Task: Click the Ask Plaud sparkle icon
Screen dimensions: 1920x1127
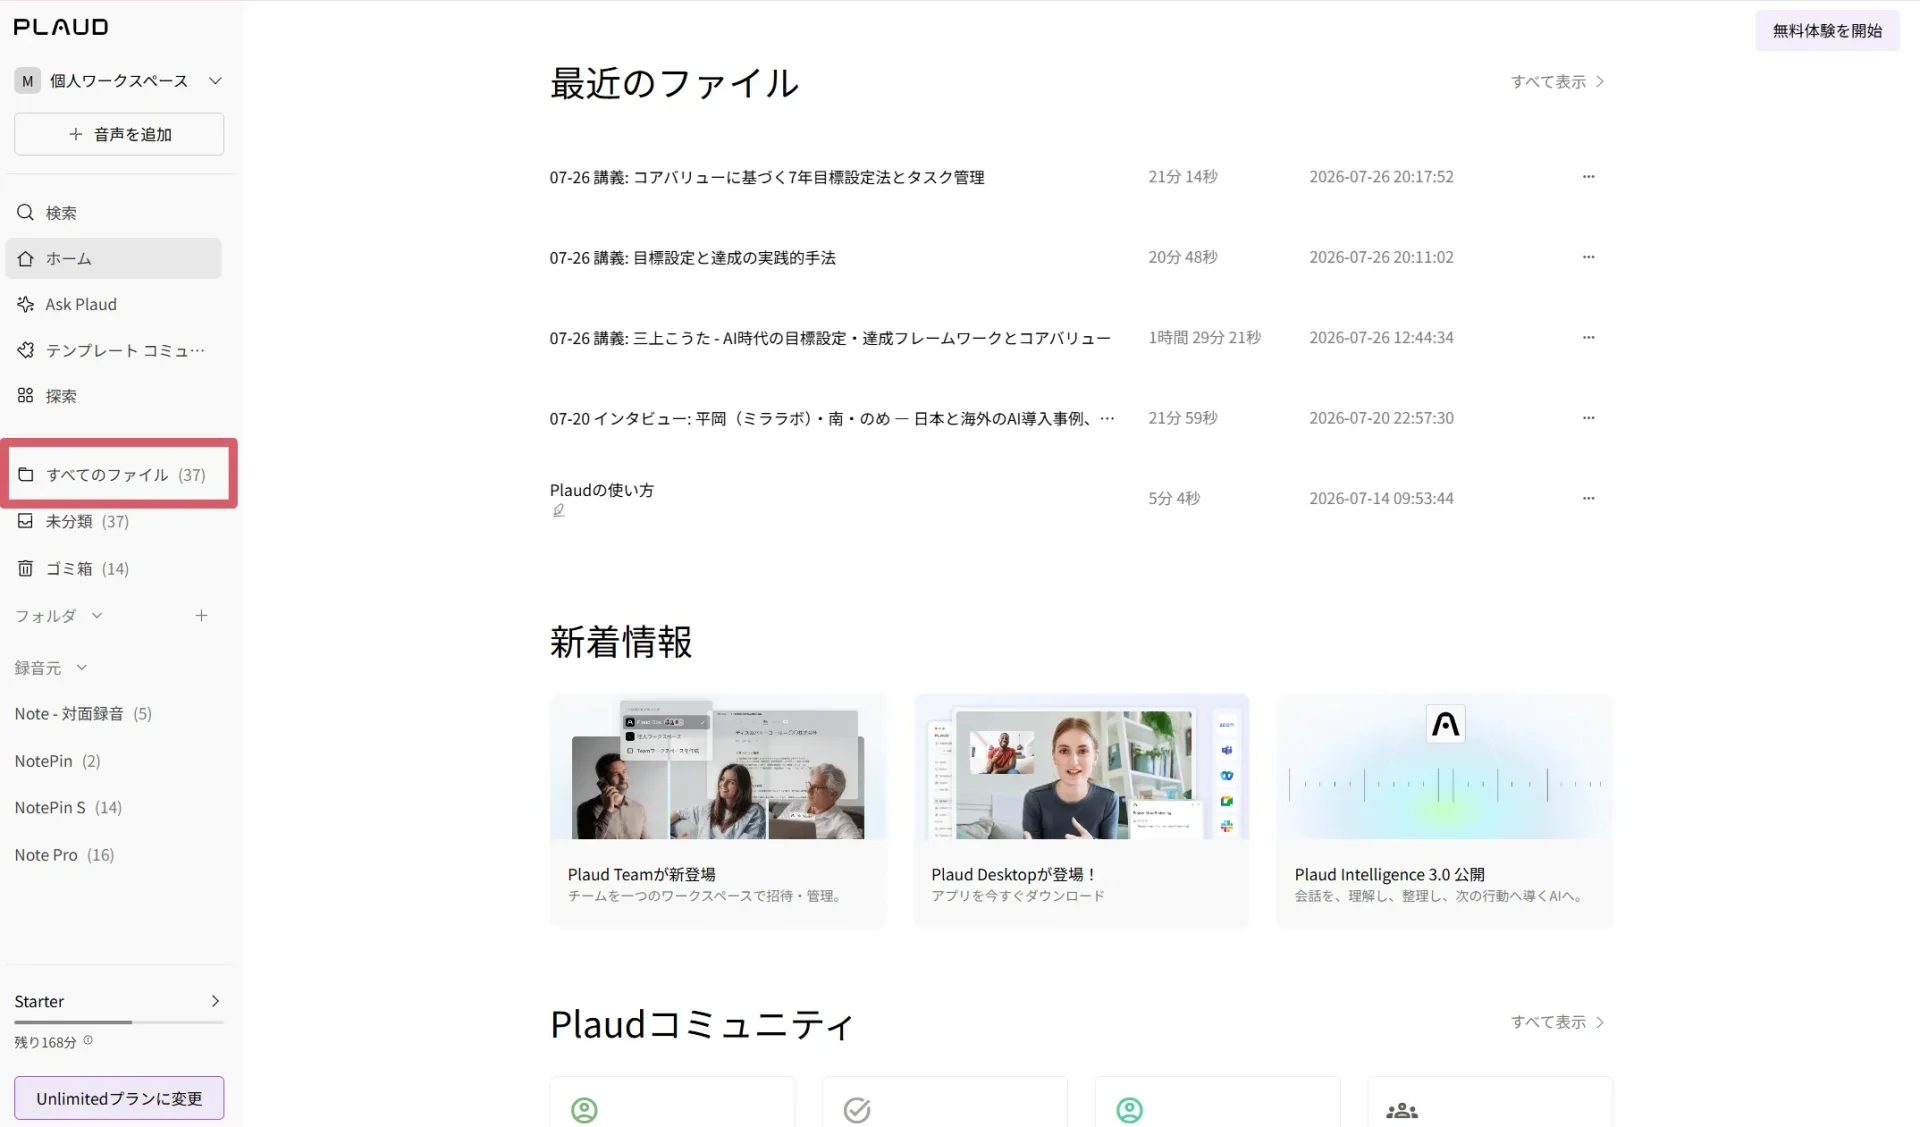Action: tap(26, 304)
